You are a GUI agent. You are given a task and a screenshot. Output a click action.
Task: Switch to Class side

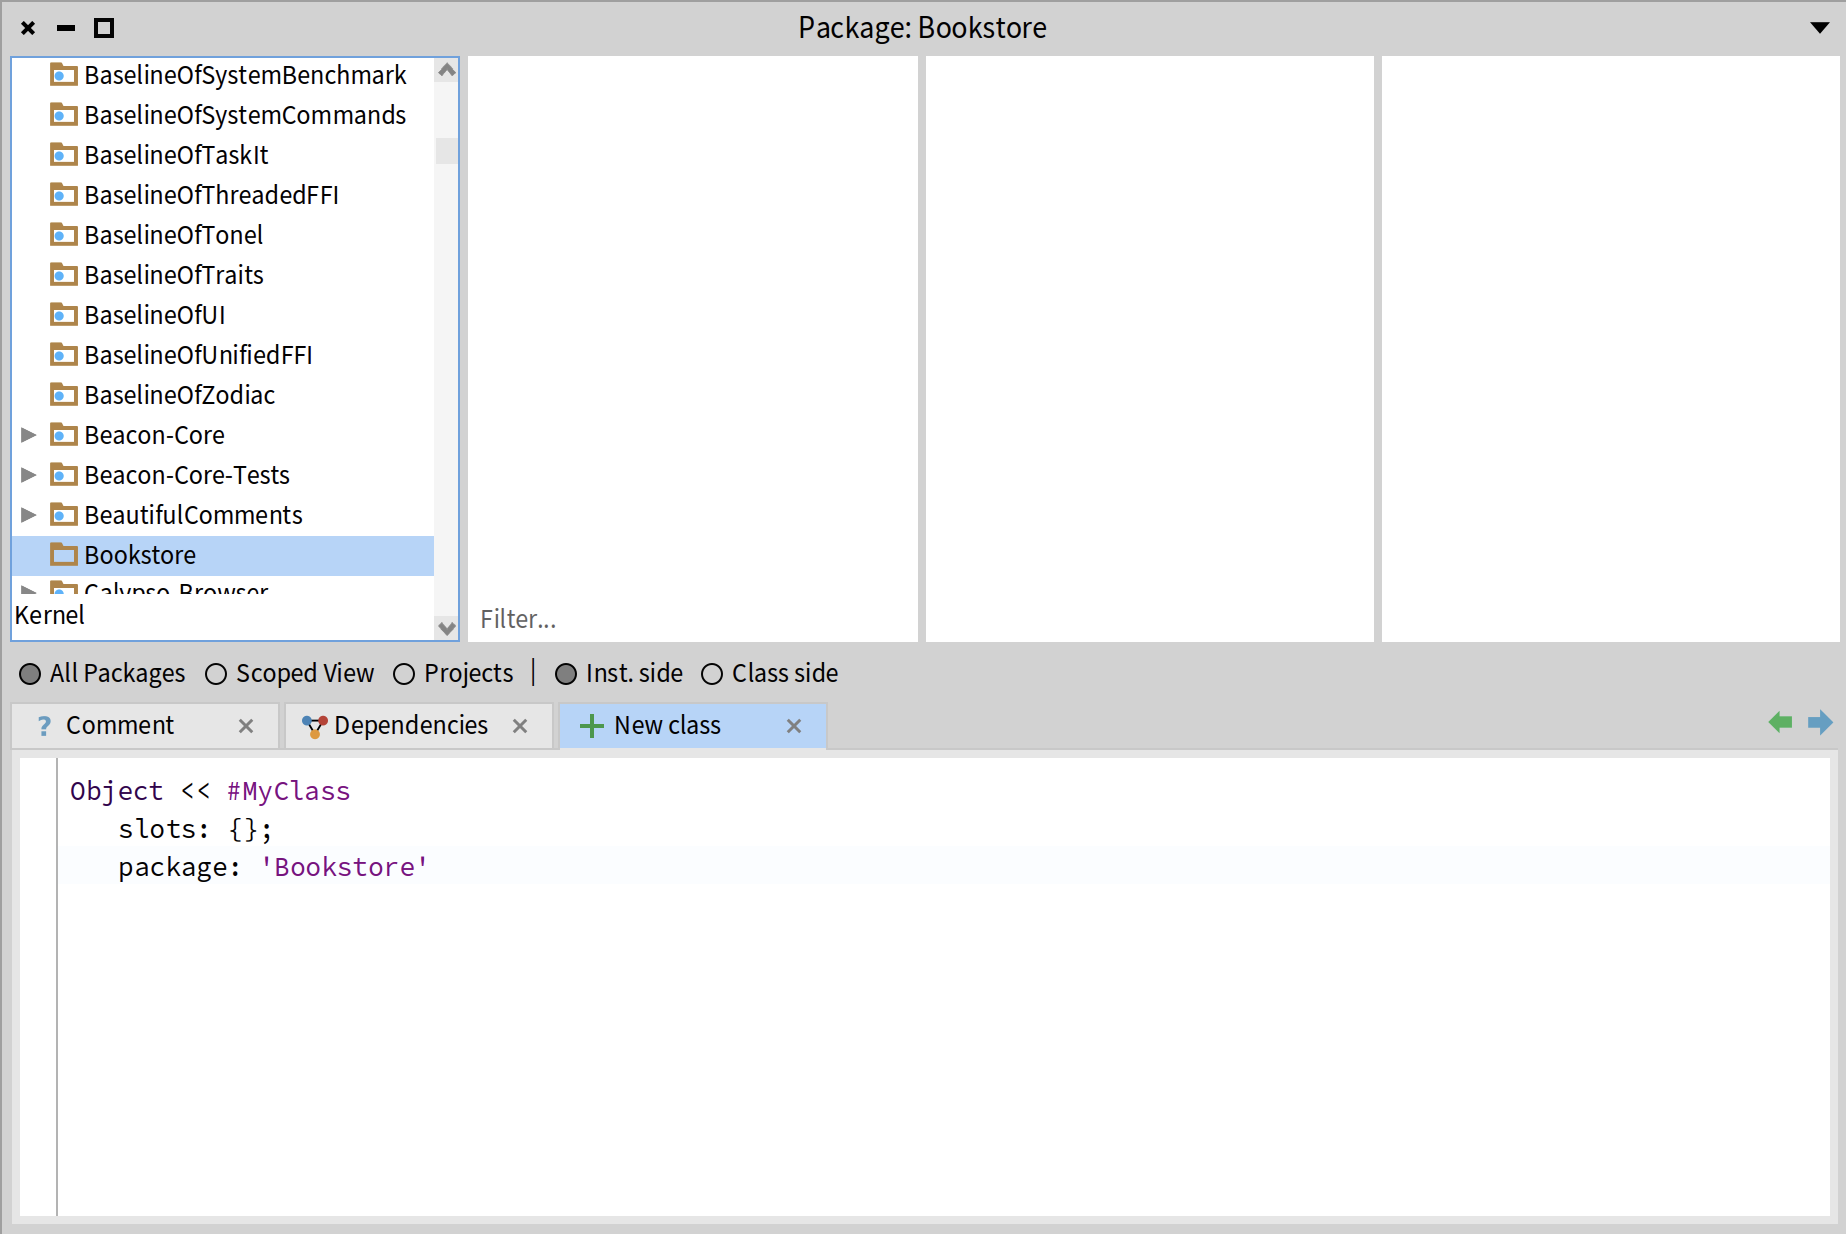pos(712,674)
